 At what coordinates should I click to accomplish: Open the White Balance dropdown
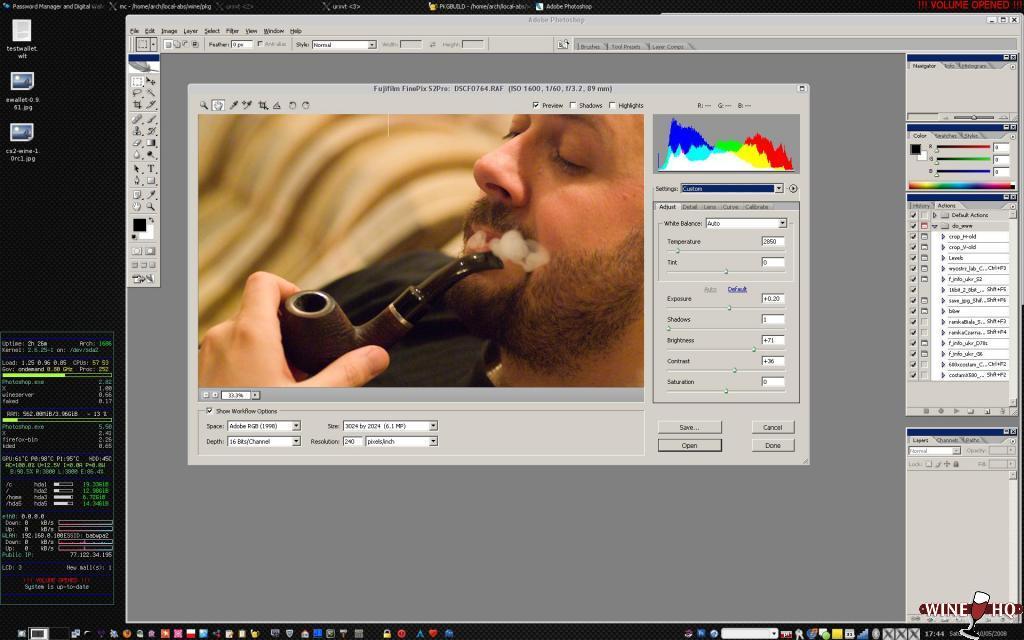[x=746, y=223]
